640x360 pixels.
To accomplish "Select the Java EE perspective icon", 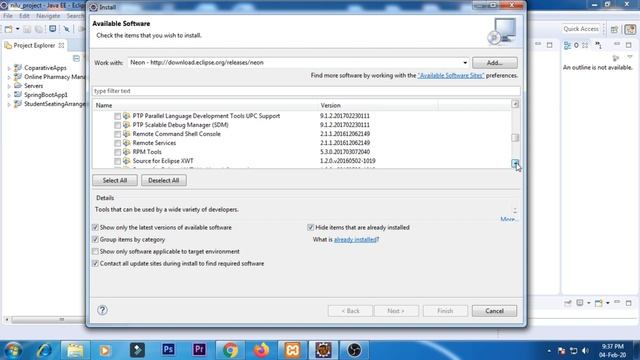I will (x=630, y=29).
